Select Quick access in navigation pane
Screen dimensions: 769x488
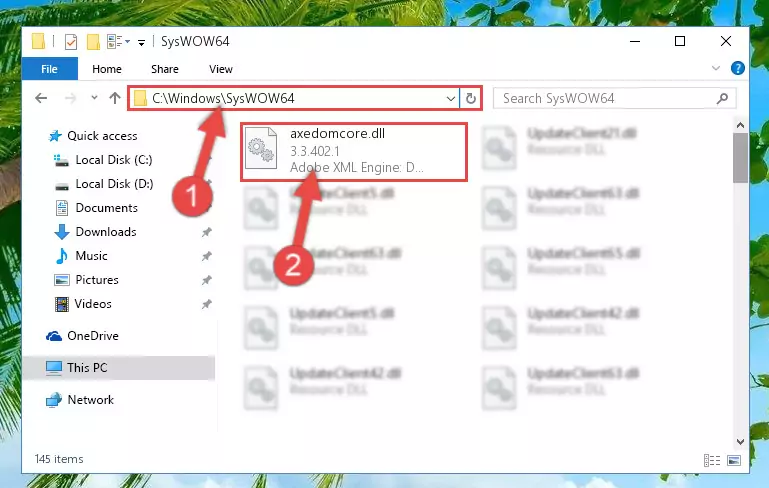tap(102, 136)
